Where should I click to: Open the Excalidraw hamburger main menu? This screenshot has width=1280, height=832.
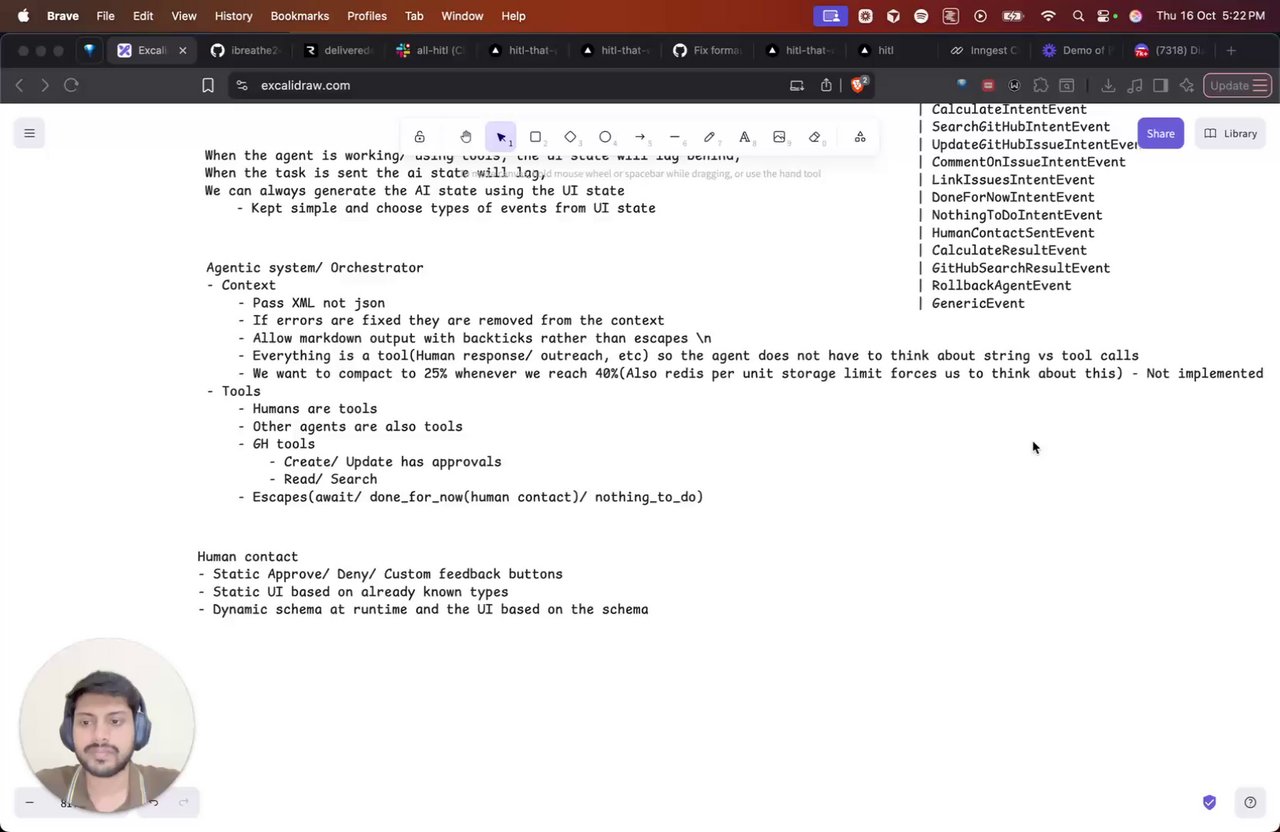pyautogui.click(x=29, y=133)
